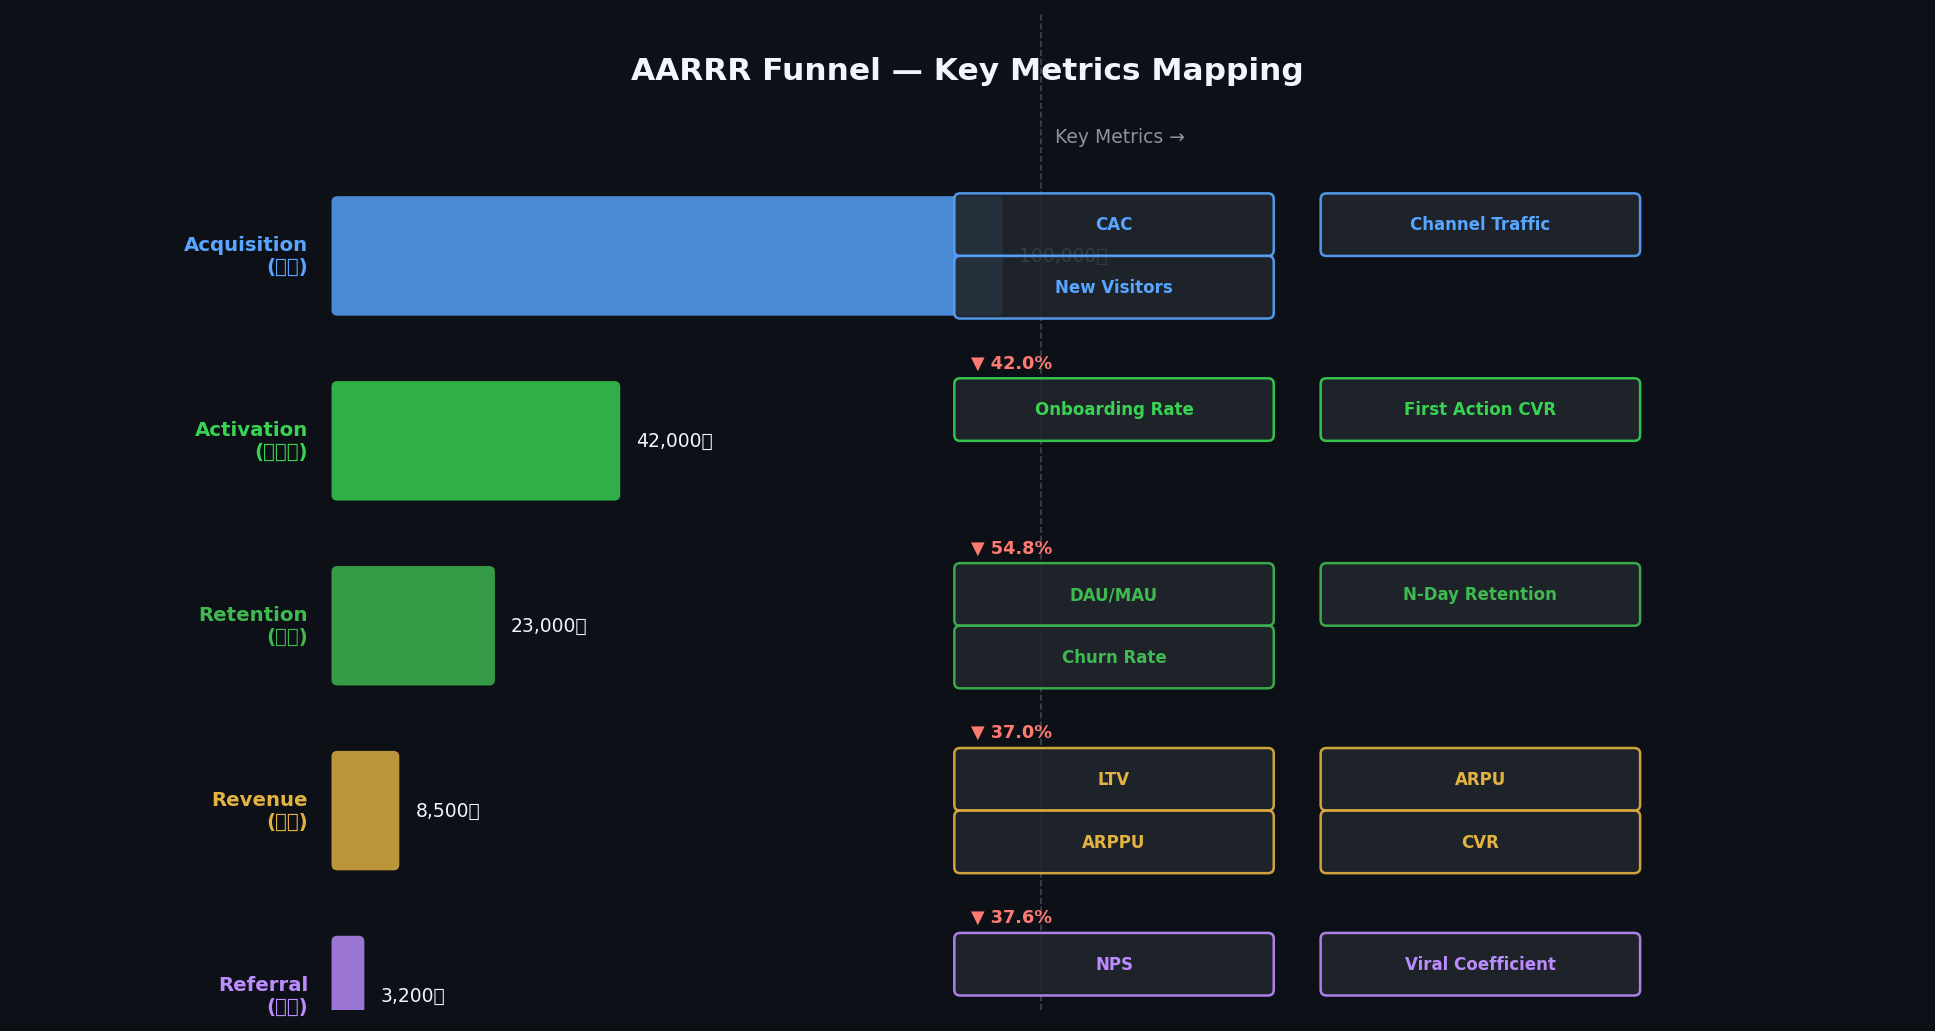The height and width of the screenshot is (1031, 1935).
Task: Select the gold Revenue funnel bar
Action: click(365, 811)
